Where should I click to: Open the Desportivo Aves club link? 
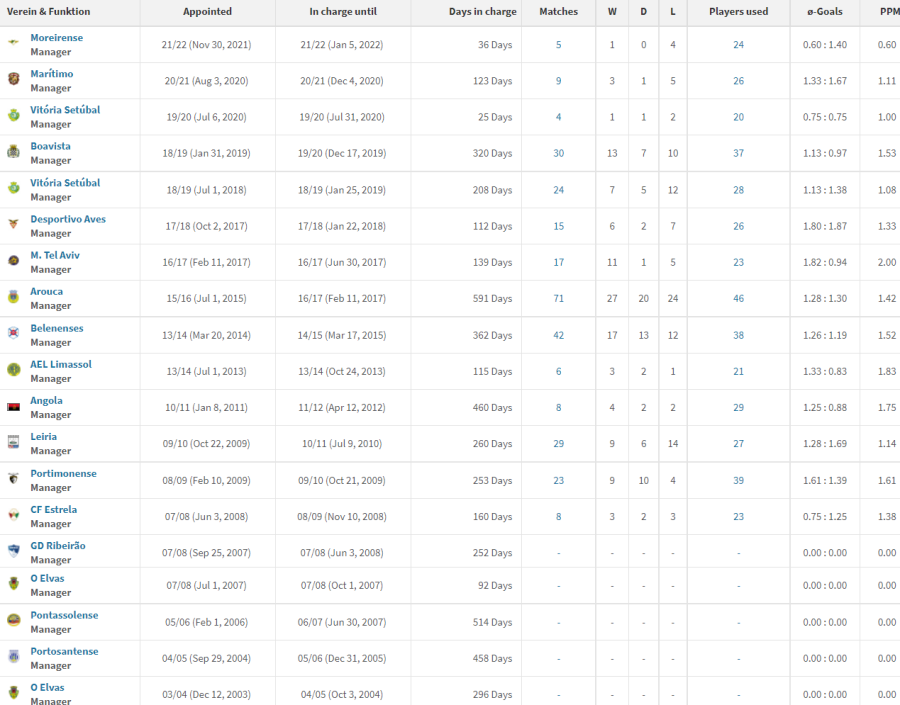pos(68,219)
